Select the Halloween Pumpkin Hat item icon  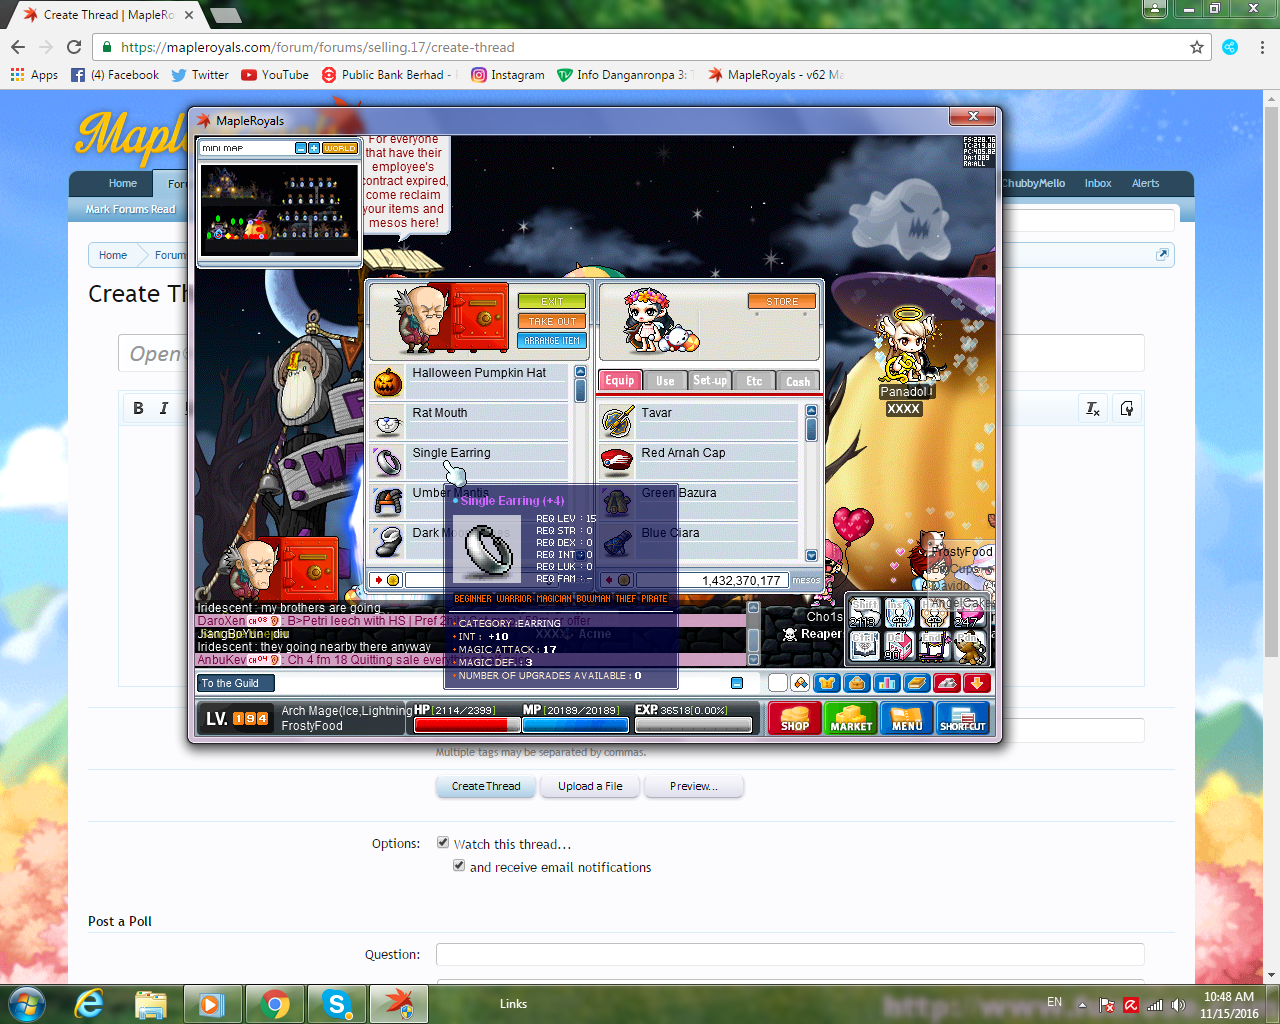[x=388, y=381]
